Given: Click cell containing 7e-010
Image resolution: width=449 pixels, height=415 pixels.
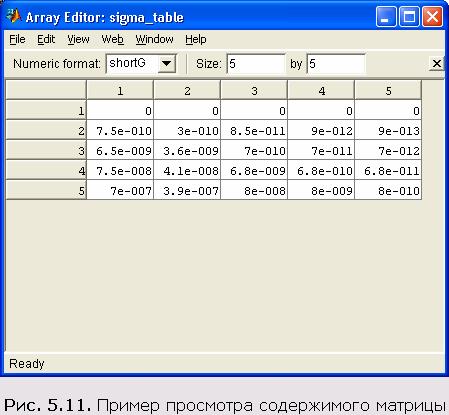Looking at the screenshot, I should point(254,150).
